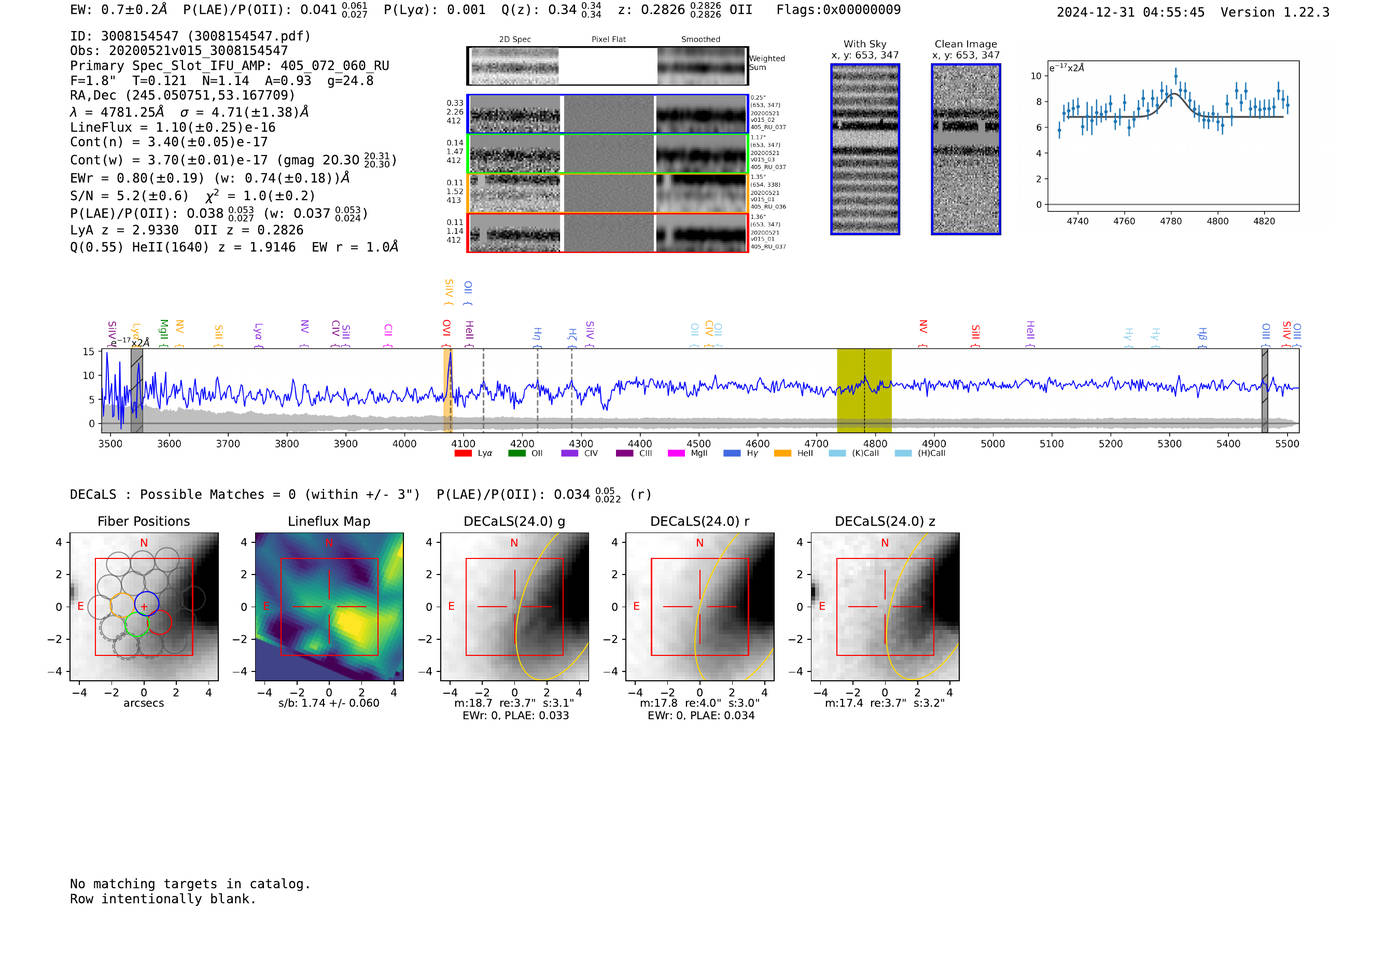The width and height of the screenshot is (1400, 953).
Task: Select the Primary Spec_Slot_IFU_AMP line
Action: point(230,66)
